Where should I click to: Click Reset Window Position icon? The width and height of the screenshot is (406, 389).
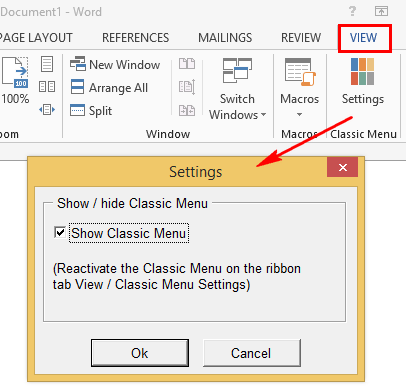point(187,110)
